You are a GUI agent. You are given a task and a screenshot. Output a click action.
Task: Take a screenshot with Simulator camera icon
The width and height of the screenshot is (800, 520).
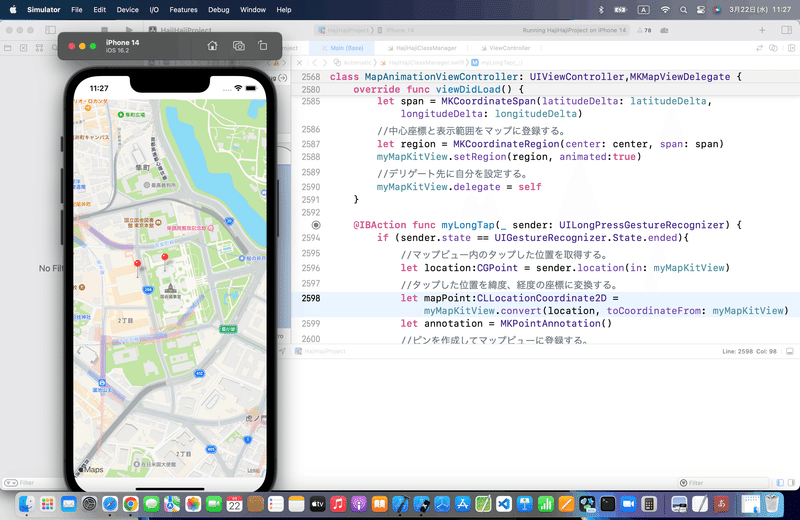click(x=238, y=46)
